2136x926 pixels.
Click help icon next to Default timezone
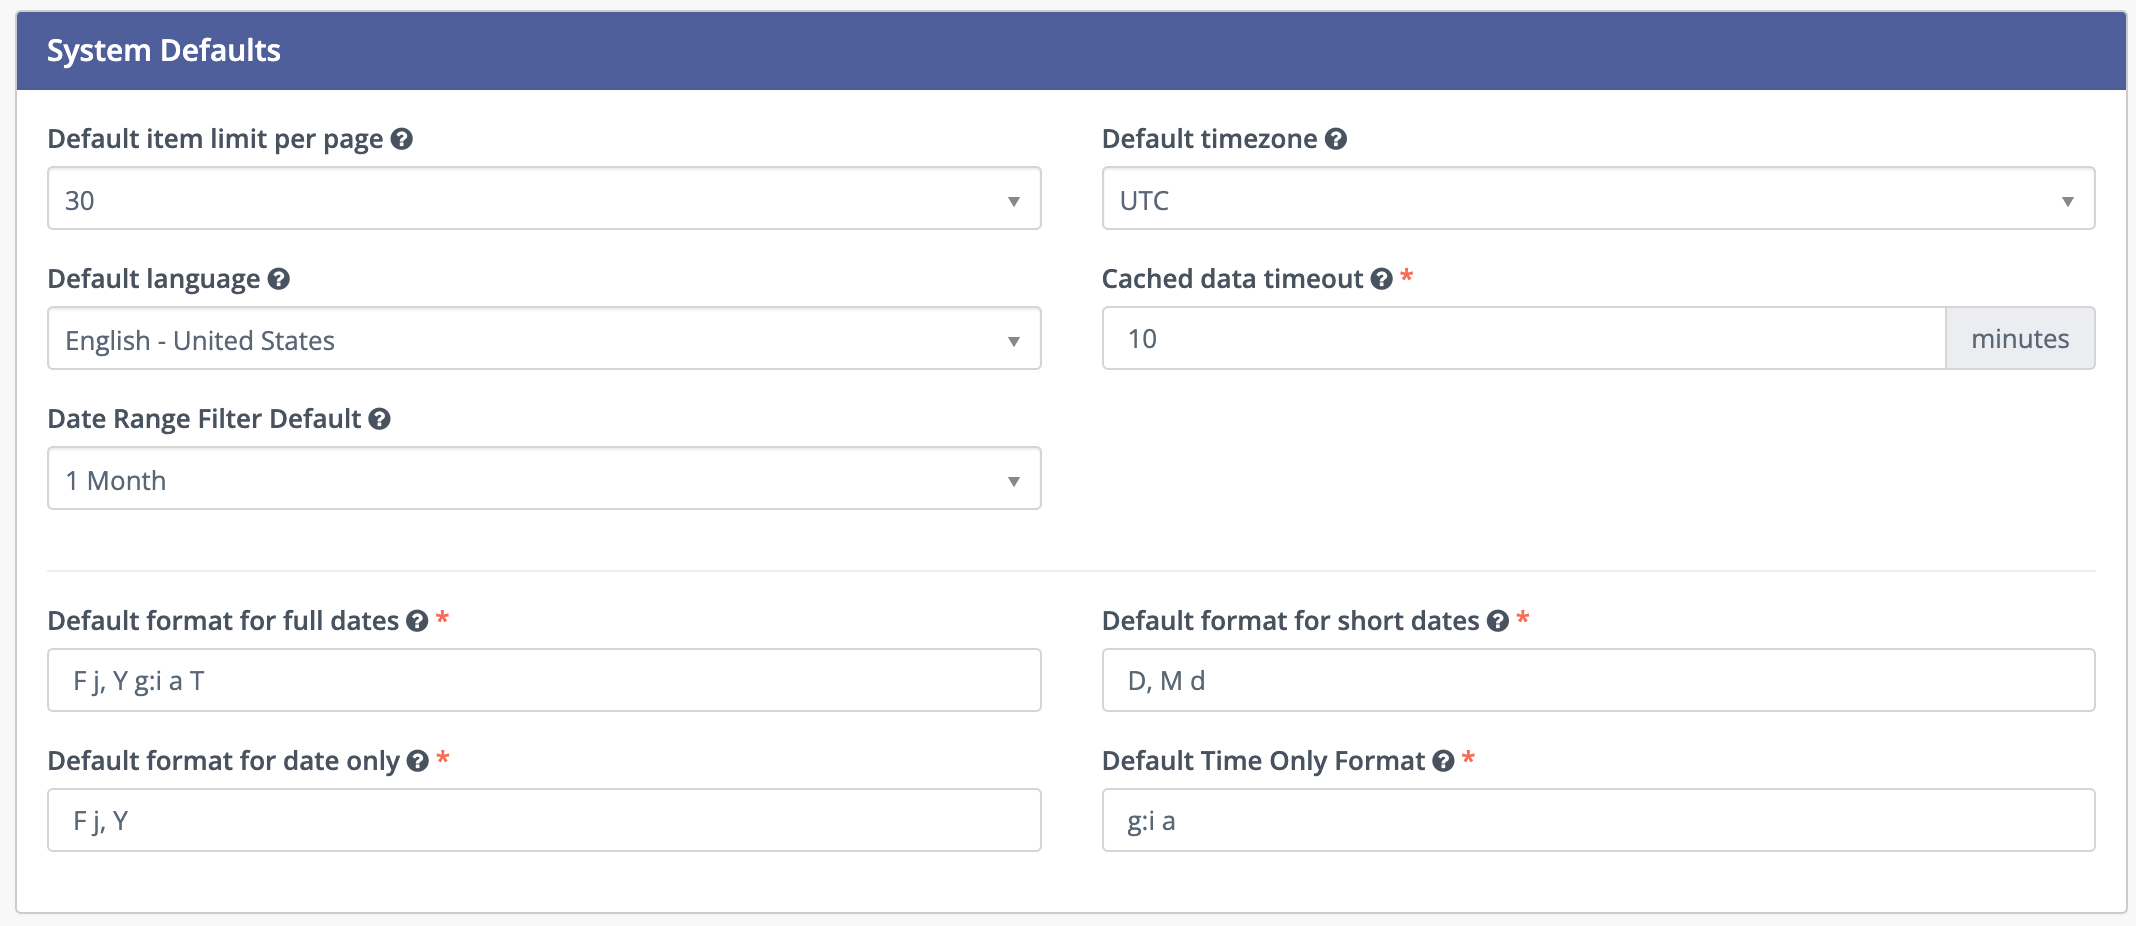pyautogui.click(x=1336, y=139)
